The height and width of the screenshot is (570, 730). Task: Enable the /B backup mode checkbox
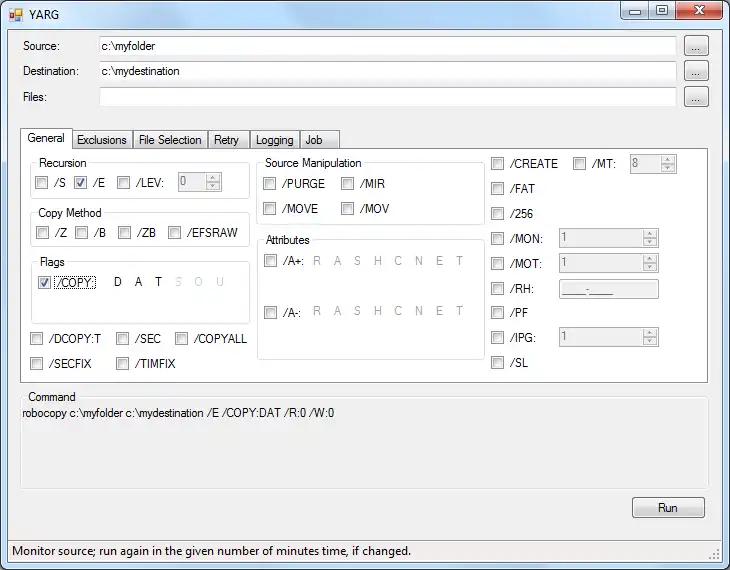(x=81, y=232)
